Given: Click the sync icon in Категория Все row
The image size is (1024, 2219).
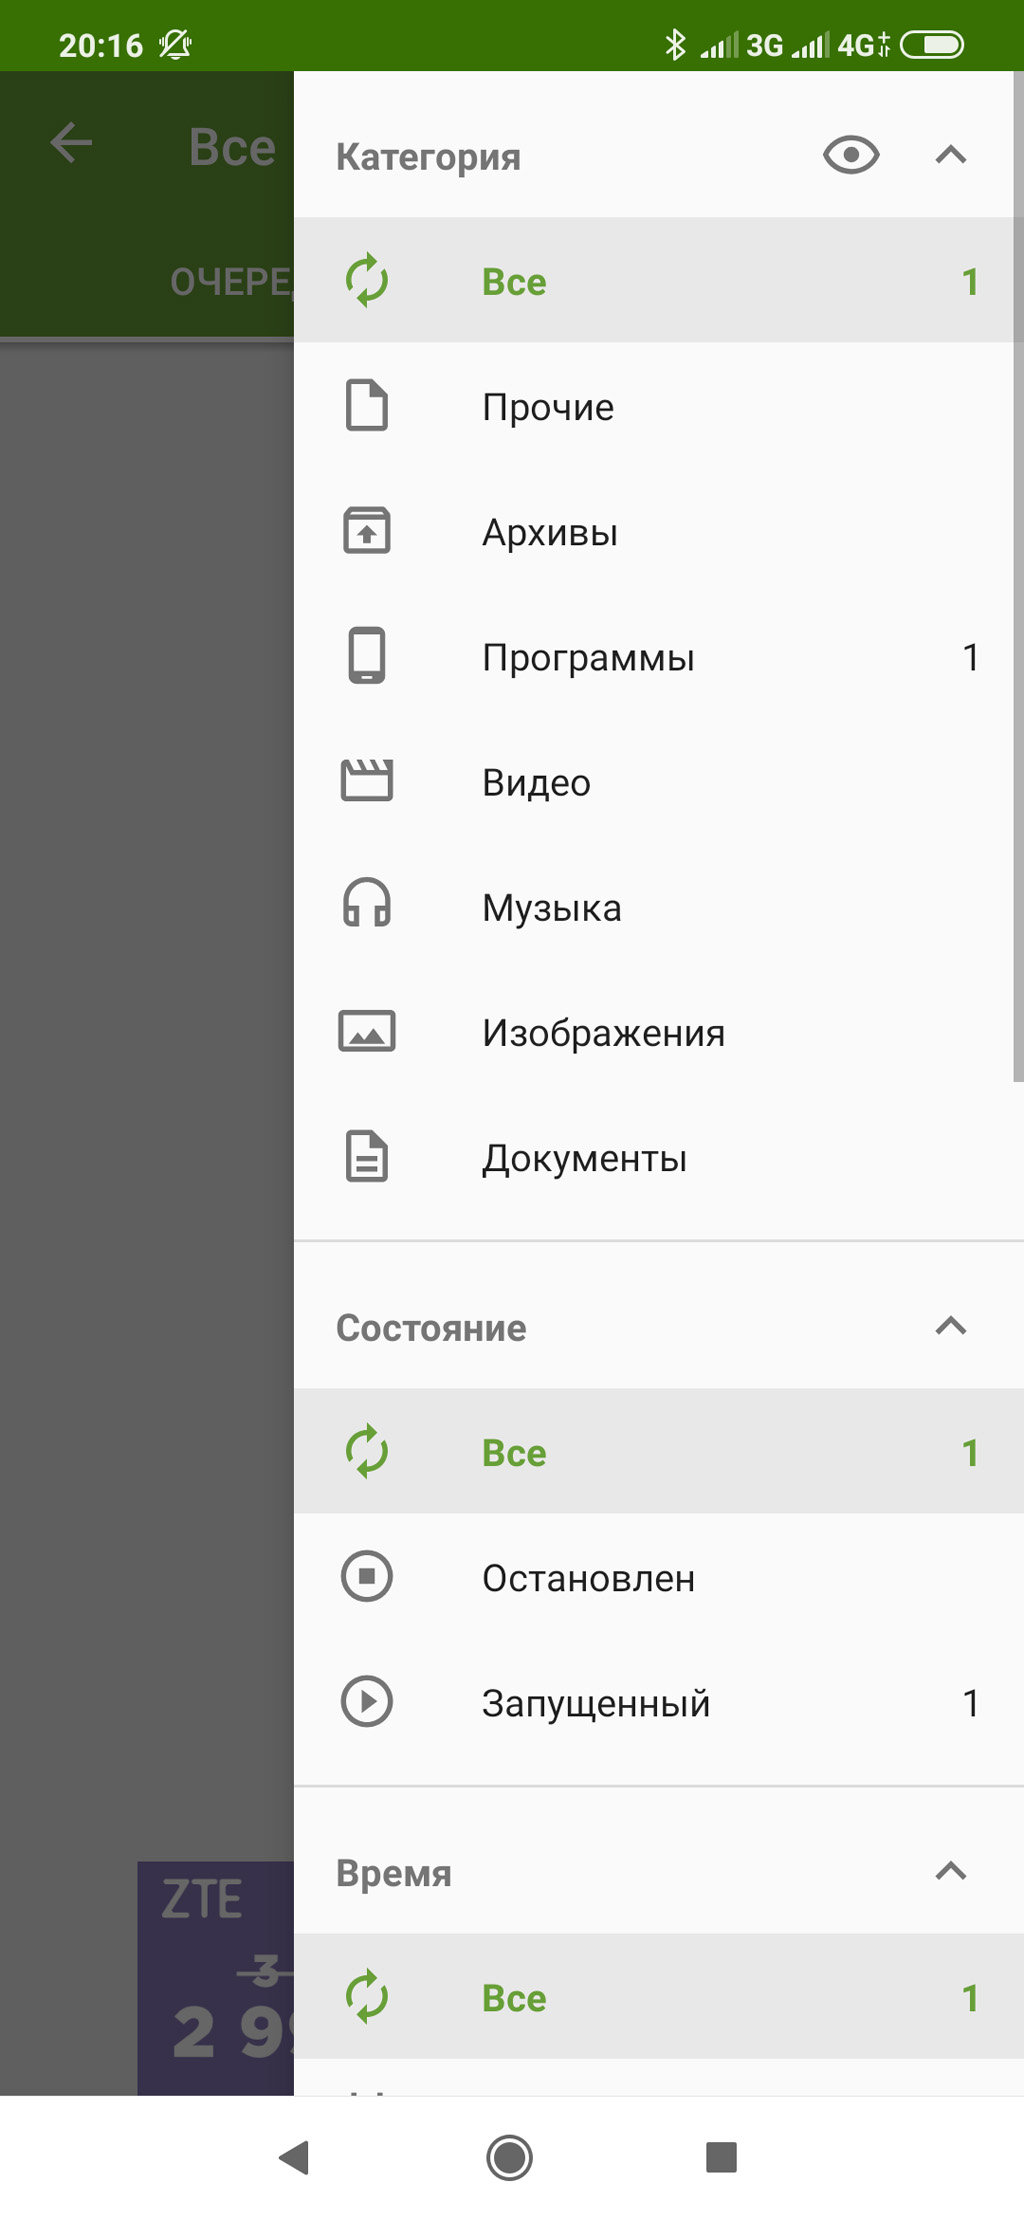Looking at the screenshot, I should click(x=367, y=281).
